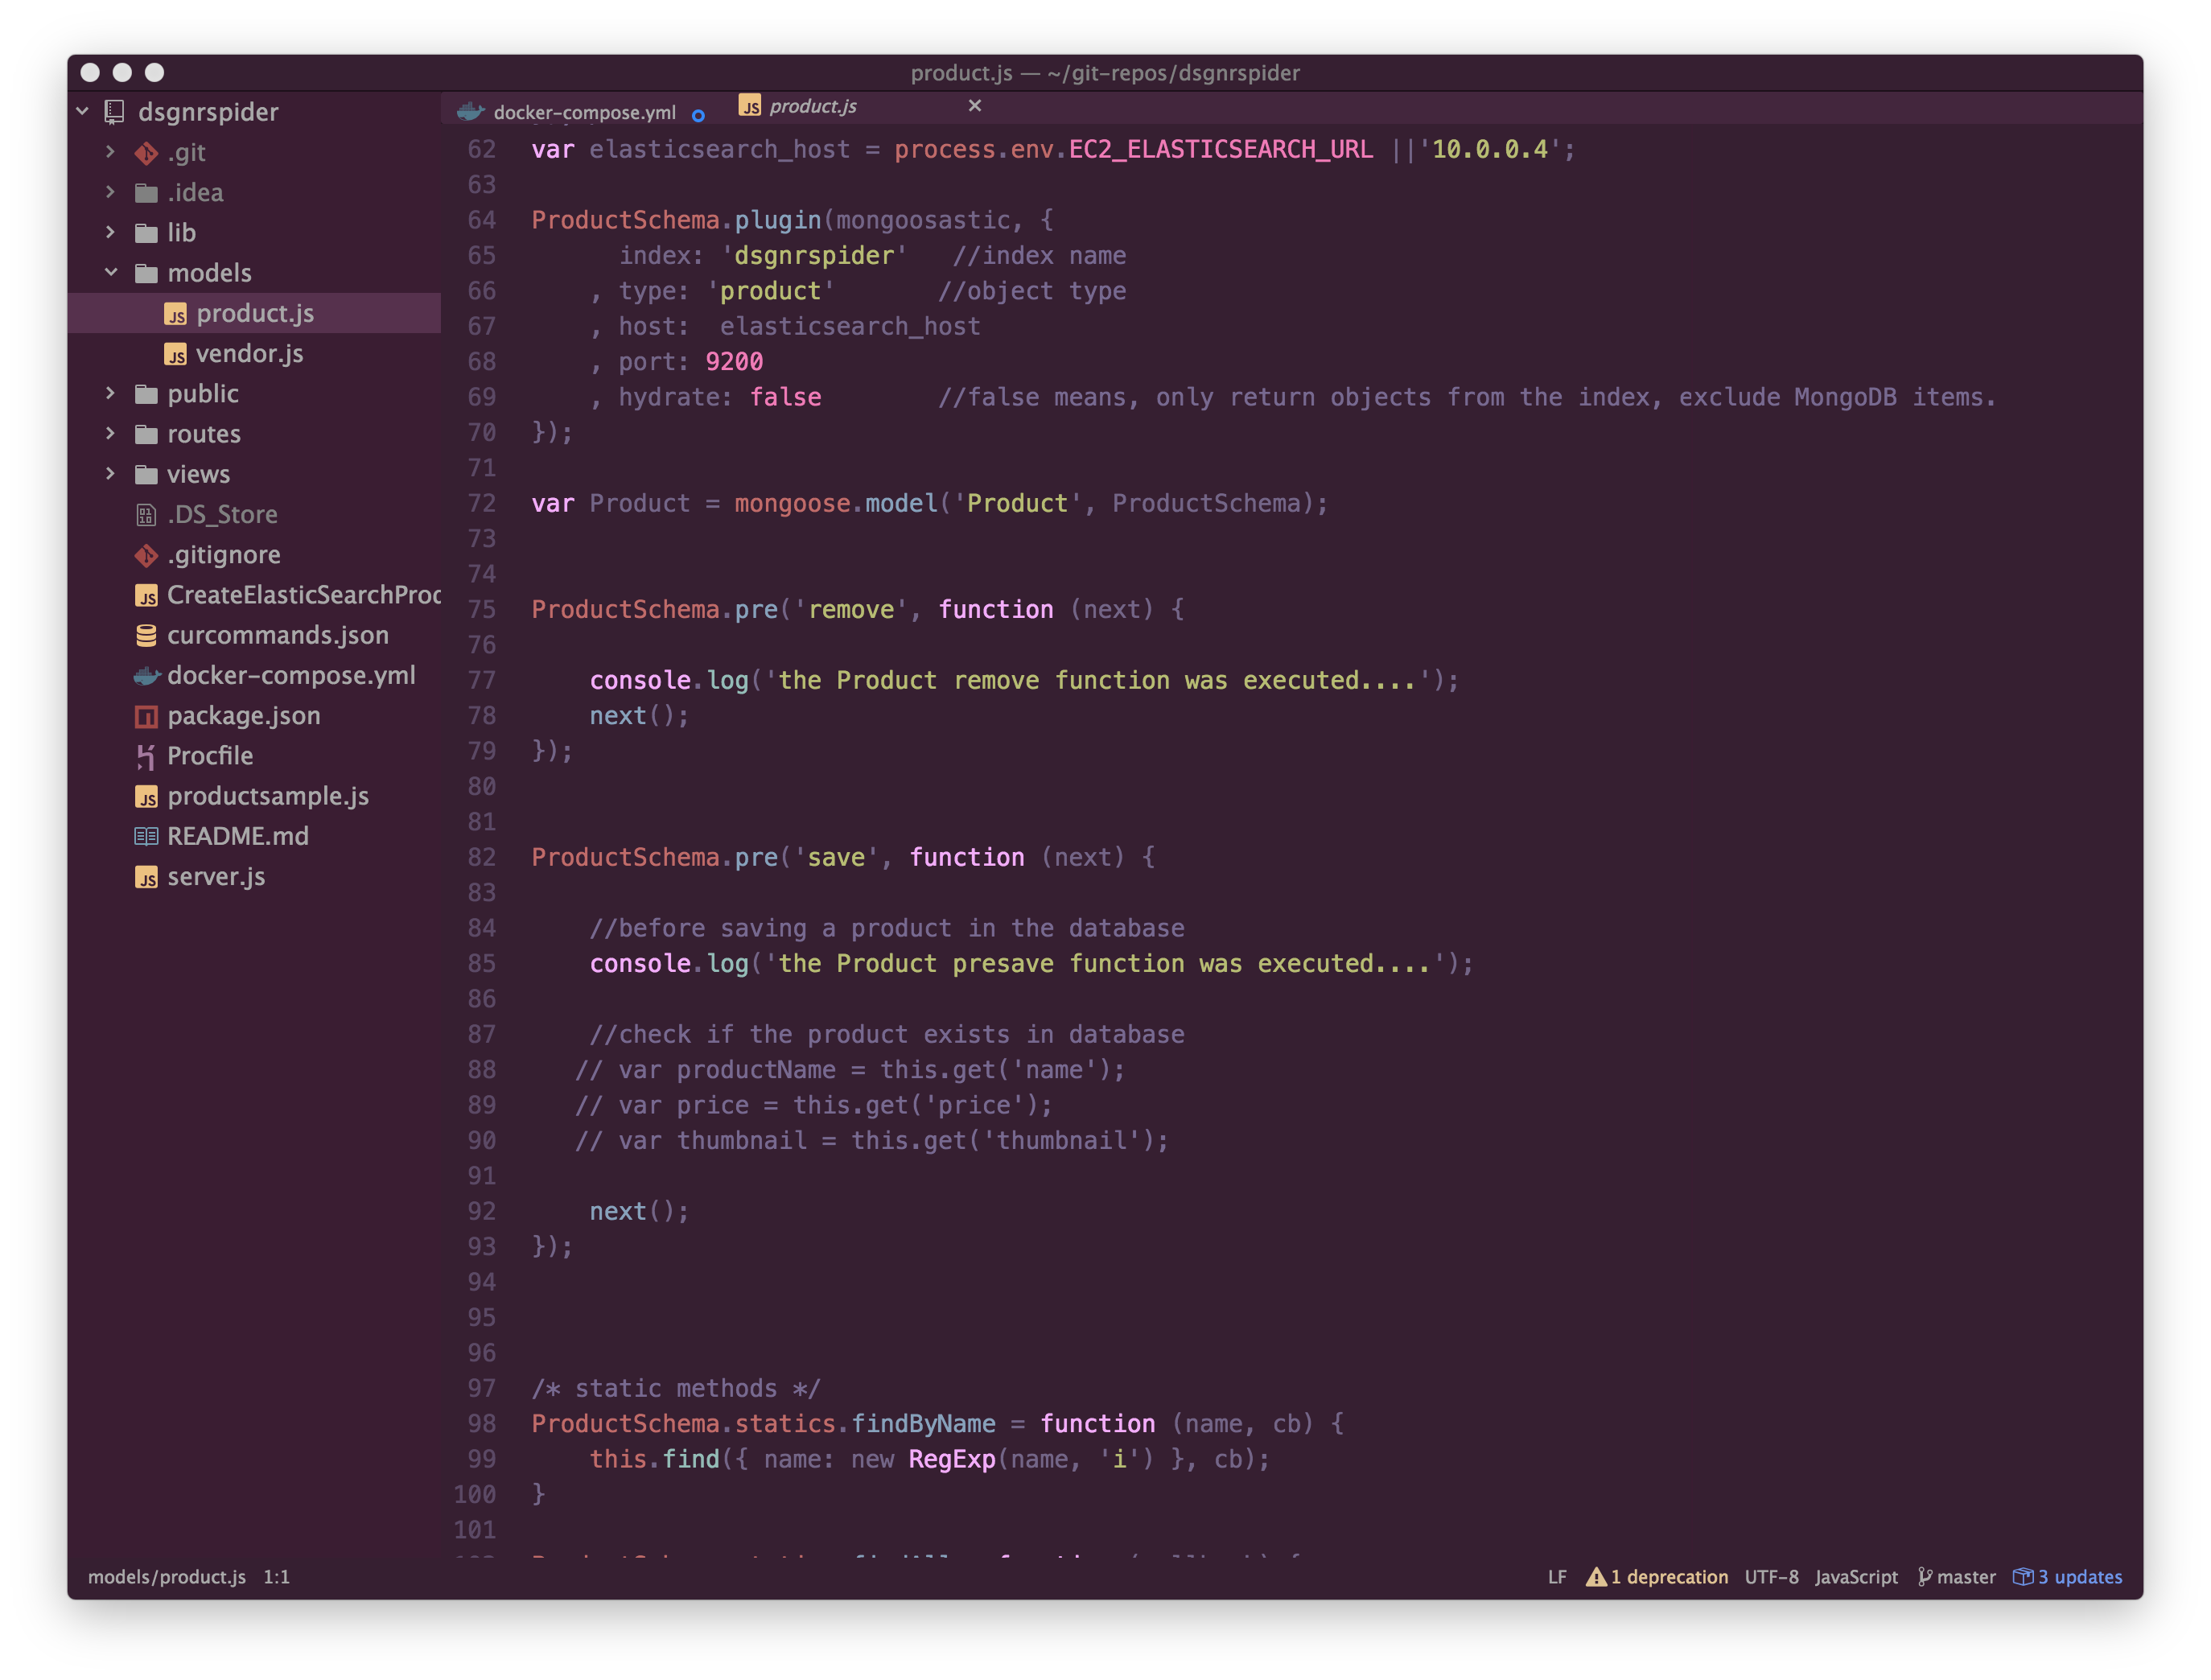Click the models folder icon
The image size is (2211, 1680).
click(146, 273)
